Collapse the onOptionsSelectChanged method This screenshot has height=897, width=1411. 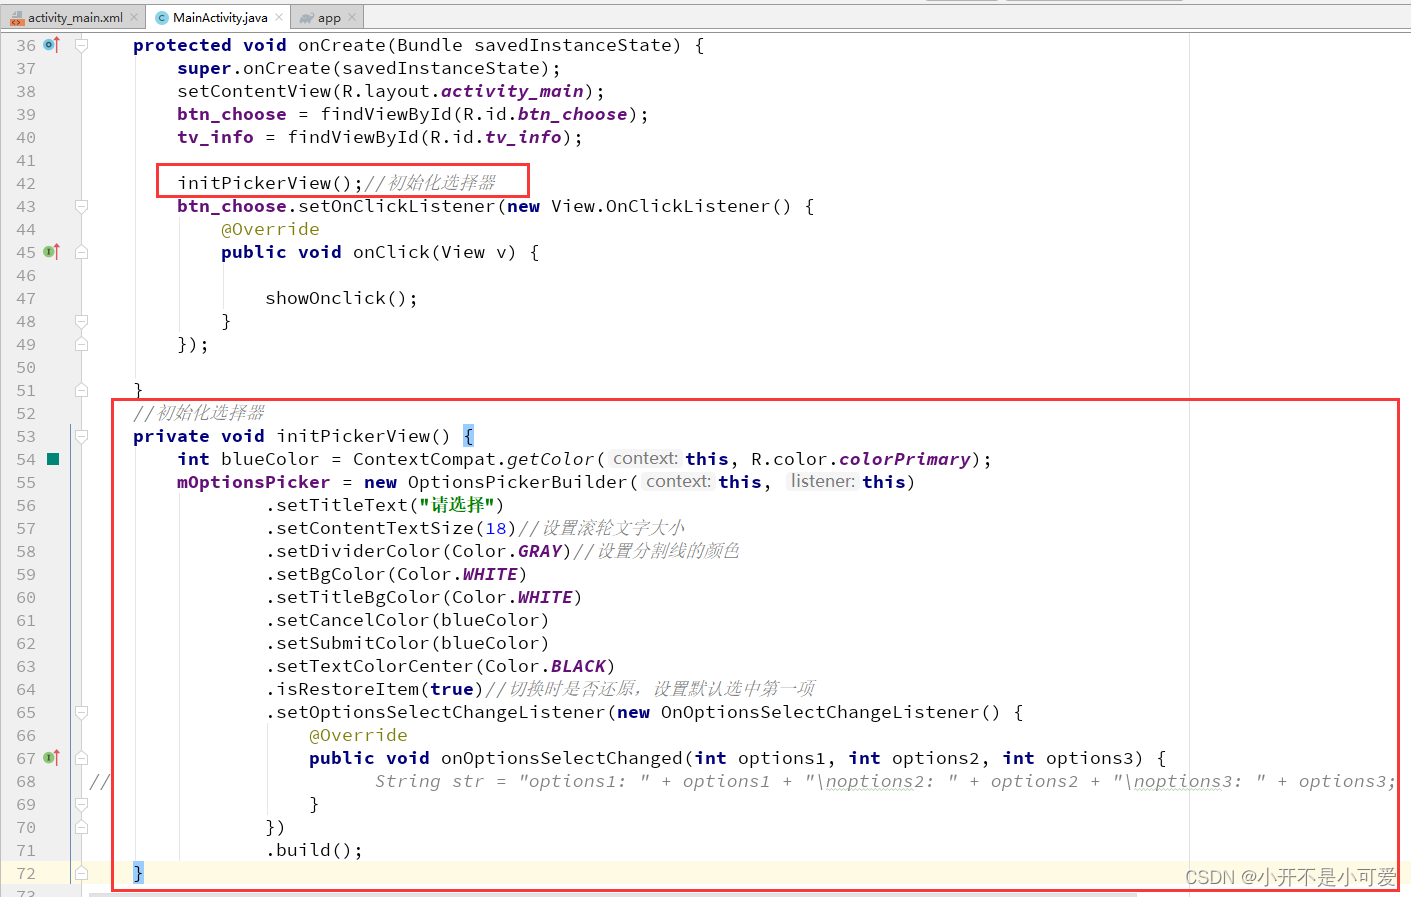pyautogui.click(x=81, y=757)
